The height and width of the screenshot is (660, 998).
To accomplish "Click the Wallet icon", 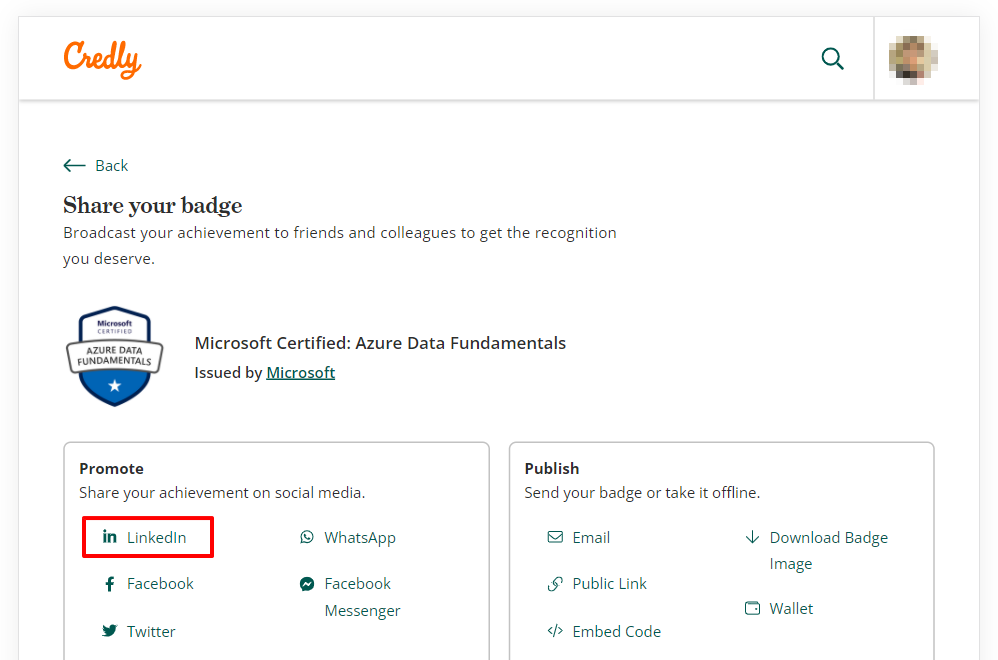I will tap(752, 608).
